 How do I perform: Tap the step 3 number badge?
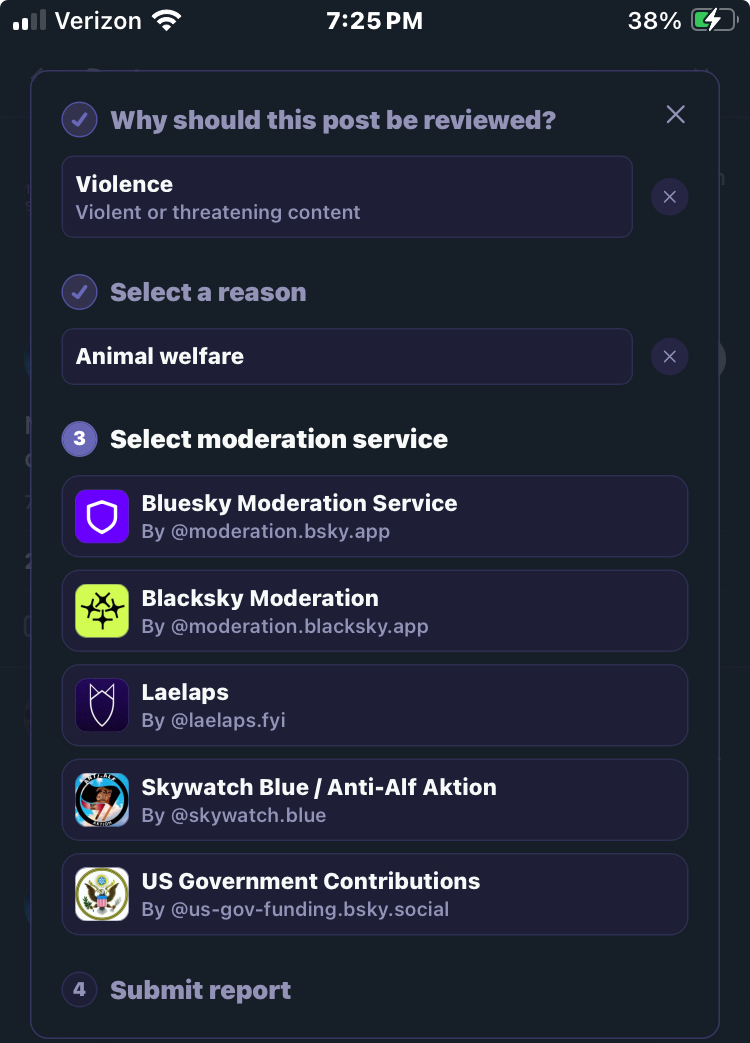pos(79,439)
